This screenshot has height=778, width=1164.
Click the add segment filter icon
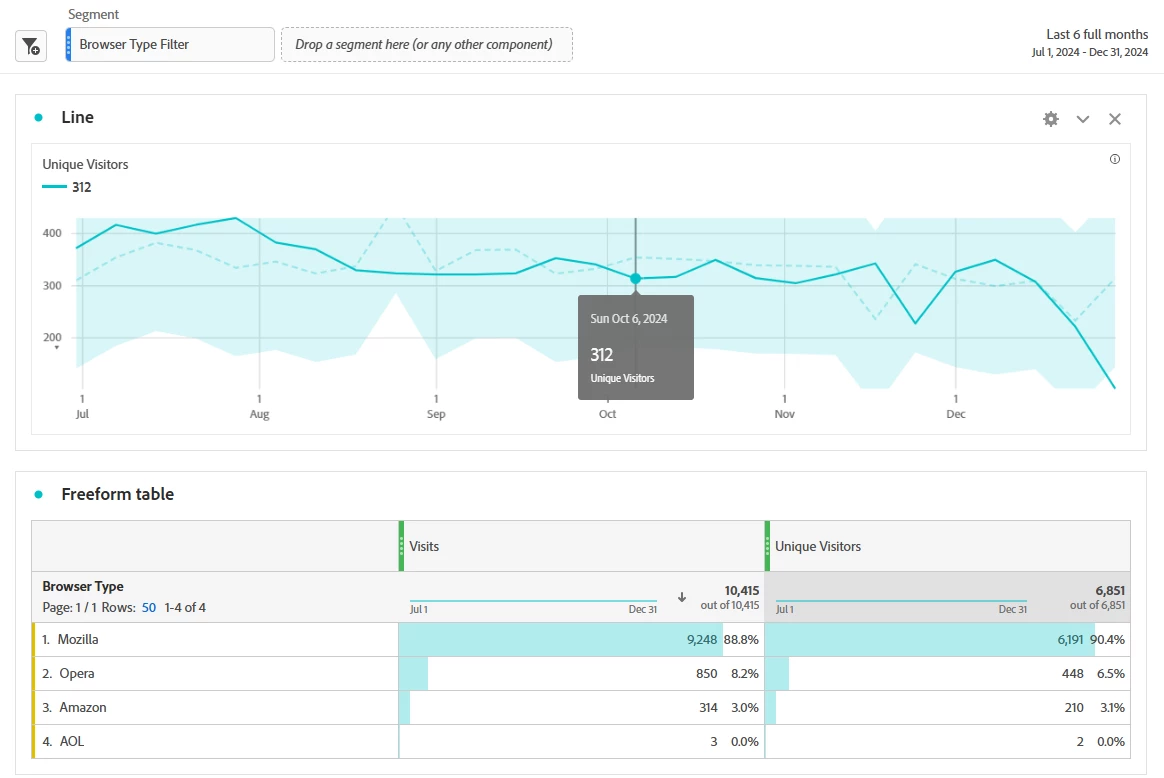31,46
